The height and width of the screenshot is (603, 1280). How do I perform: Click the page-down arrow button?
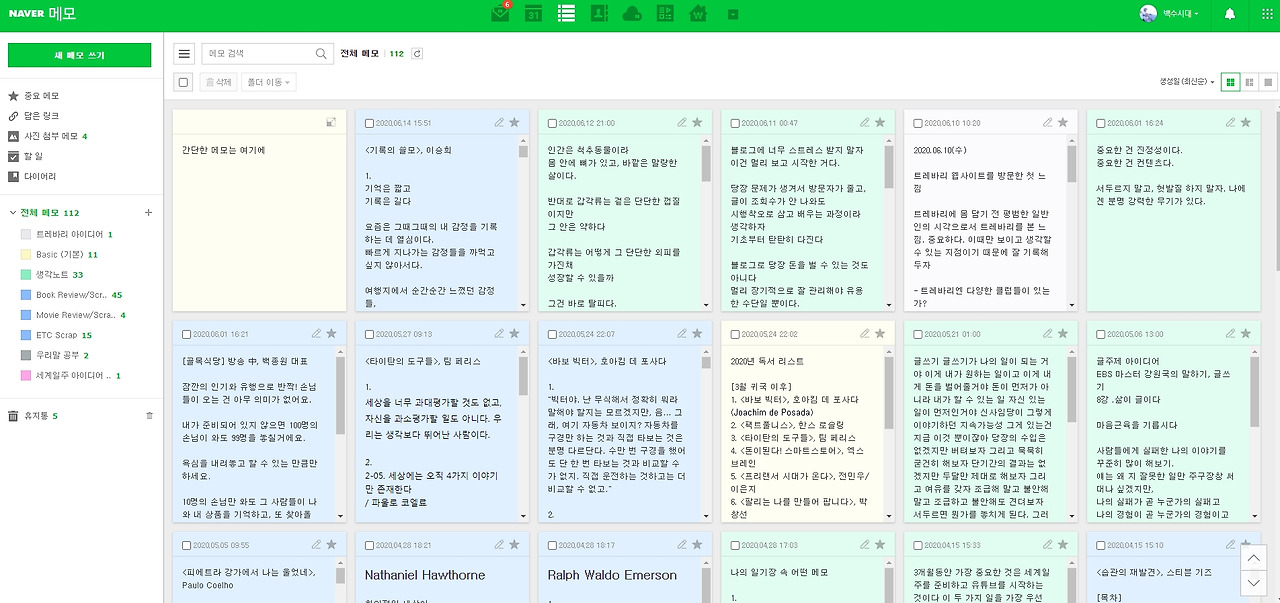coord(1253,583)
